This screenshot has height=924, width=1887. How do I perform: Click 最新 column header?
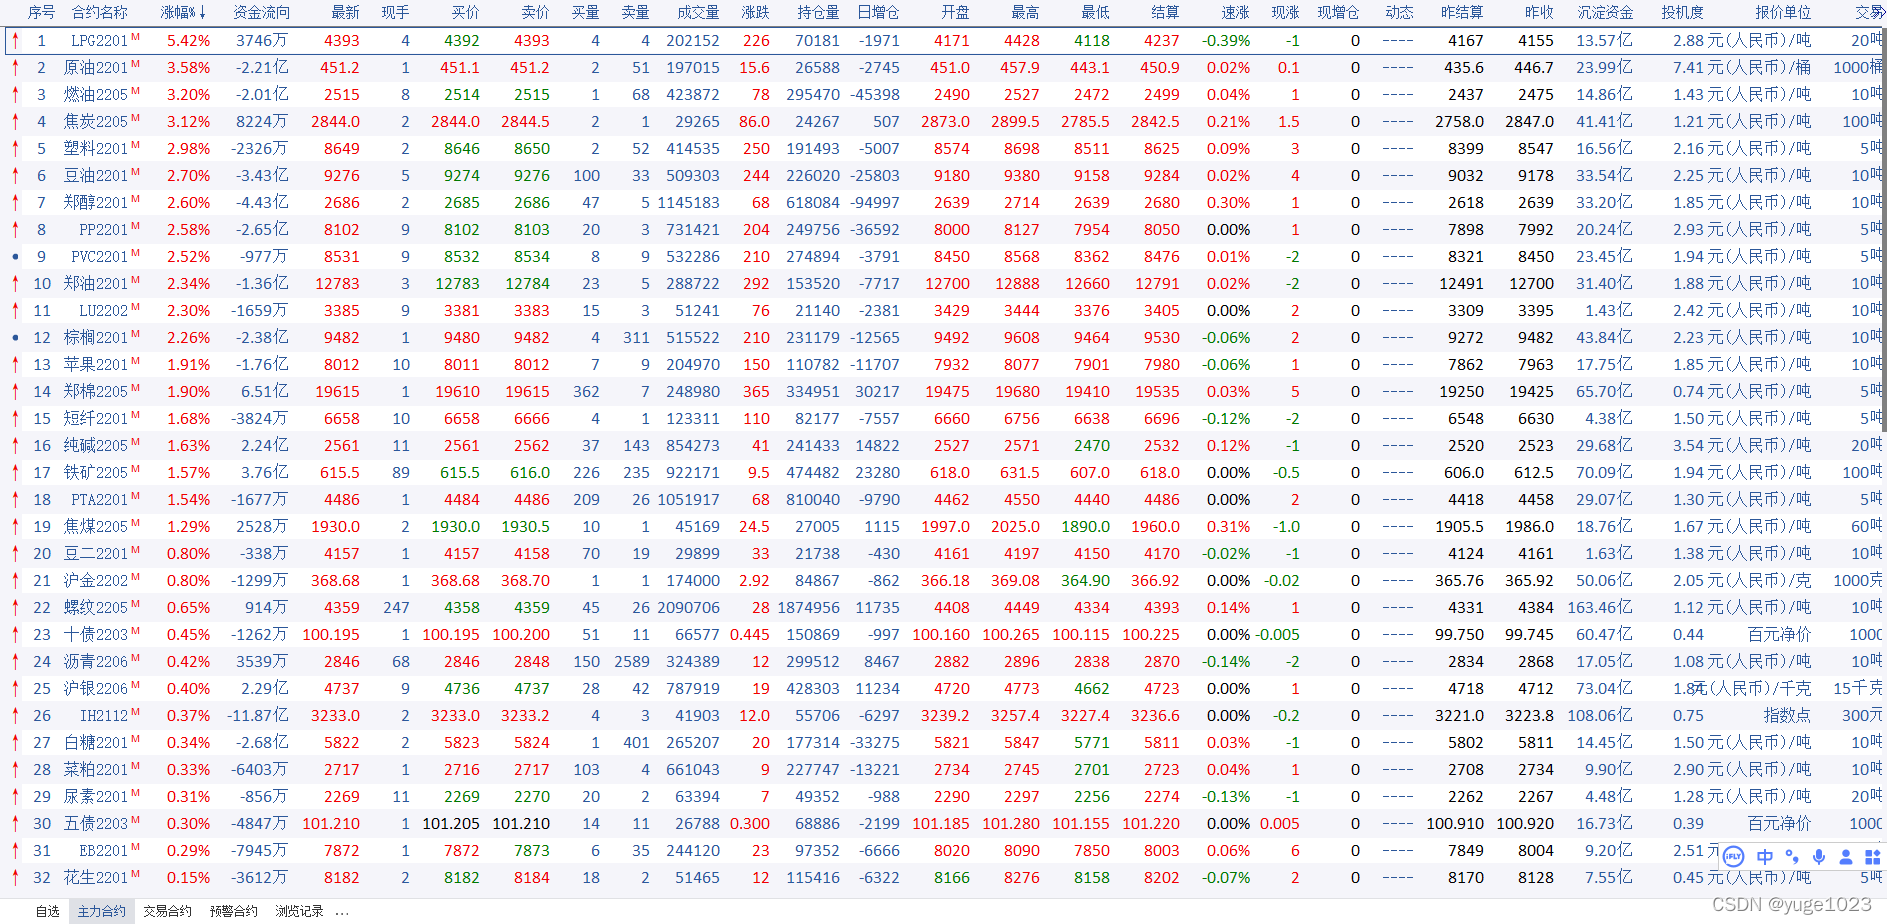tap(345, 12)
